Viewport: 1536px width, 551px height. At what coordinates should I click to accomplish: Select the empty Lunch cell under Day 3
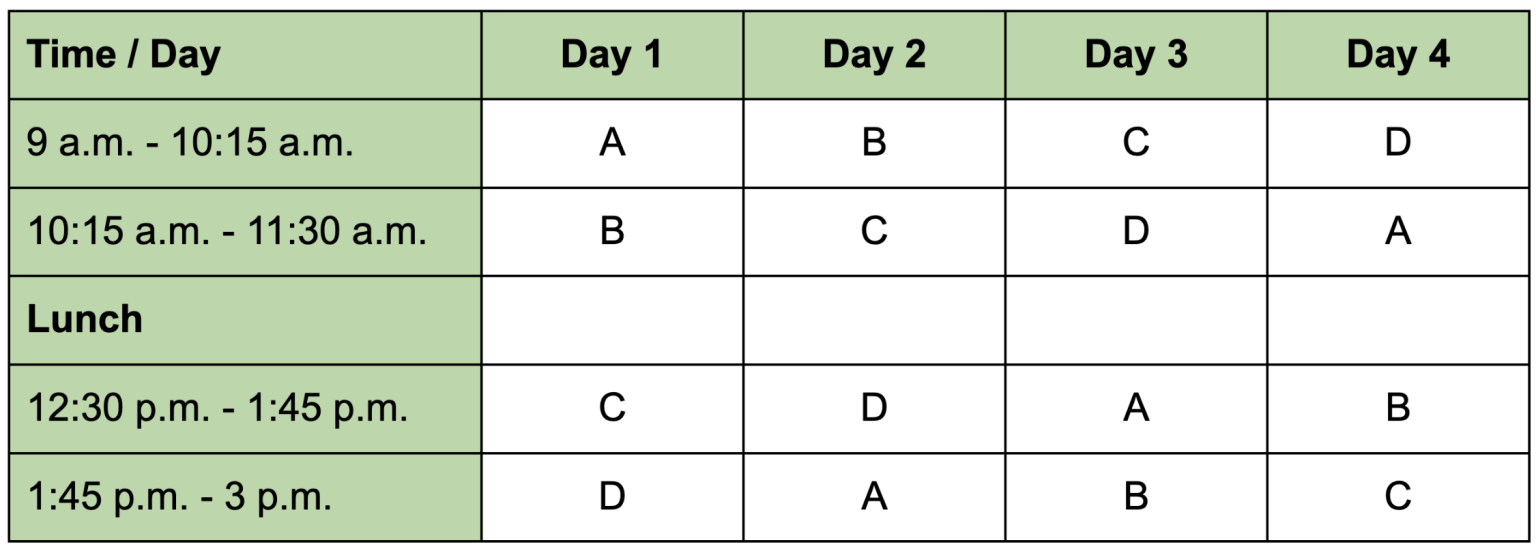[x=1136, y=320]
